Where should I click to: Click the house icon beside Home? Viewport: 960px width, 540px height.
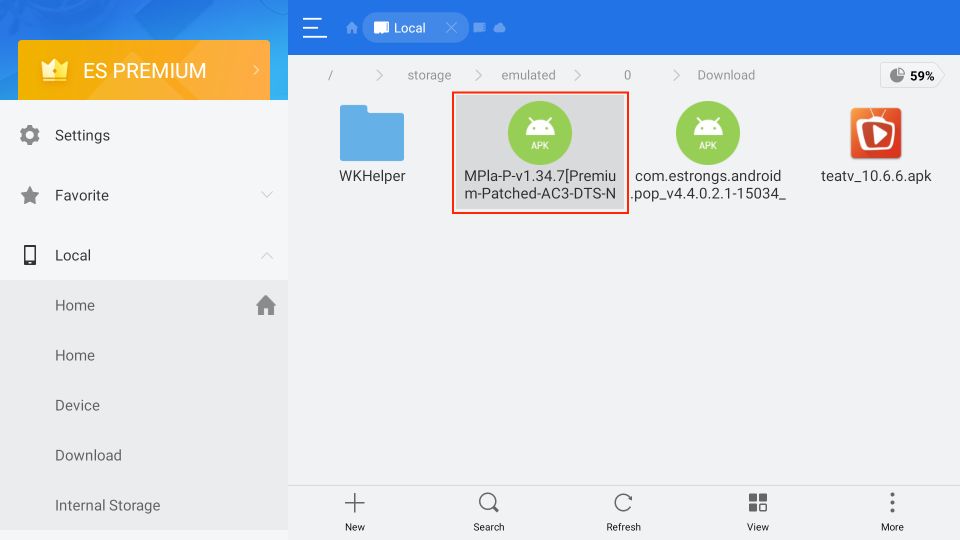tap(266, 305)
